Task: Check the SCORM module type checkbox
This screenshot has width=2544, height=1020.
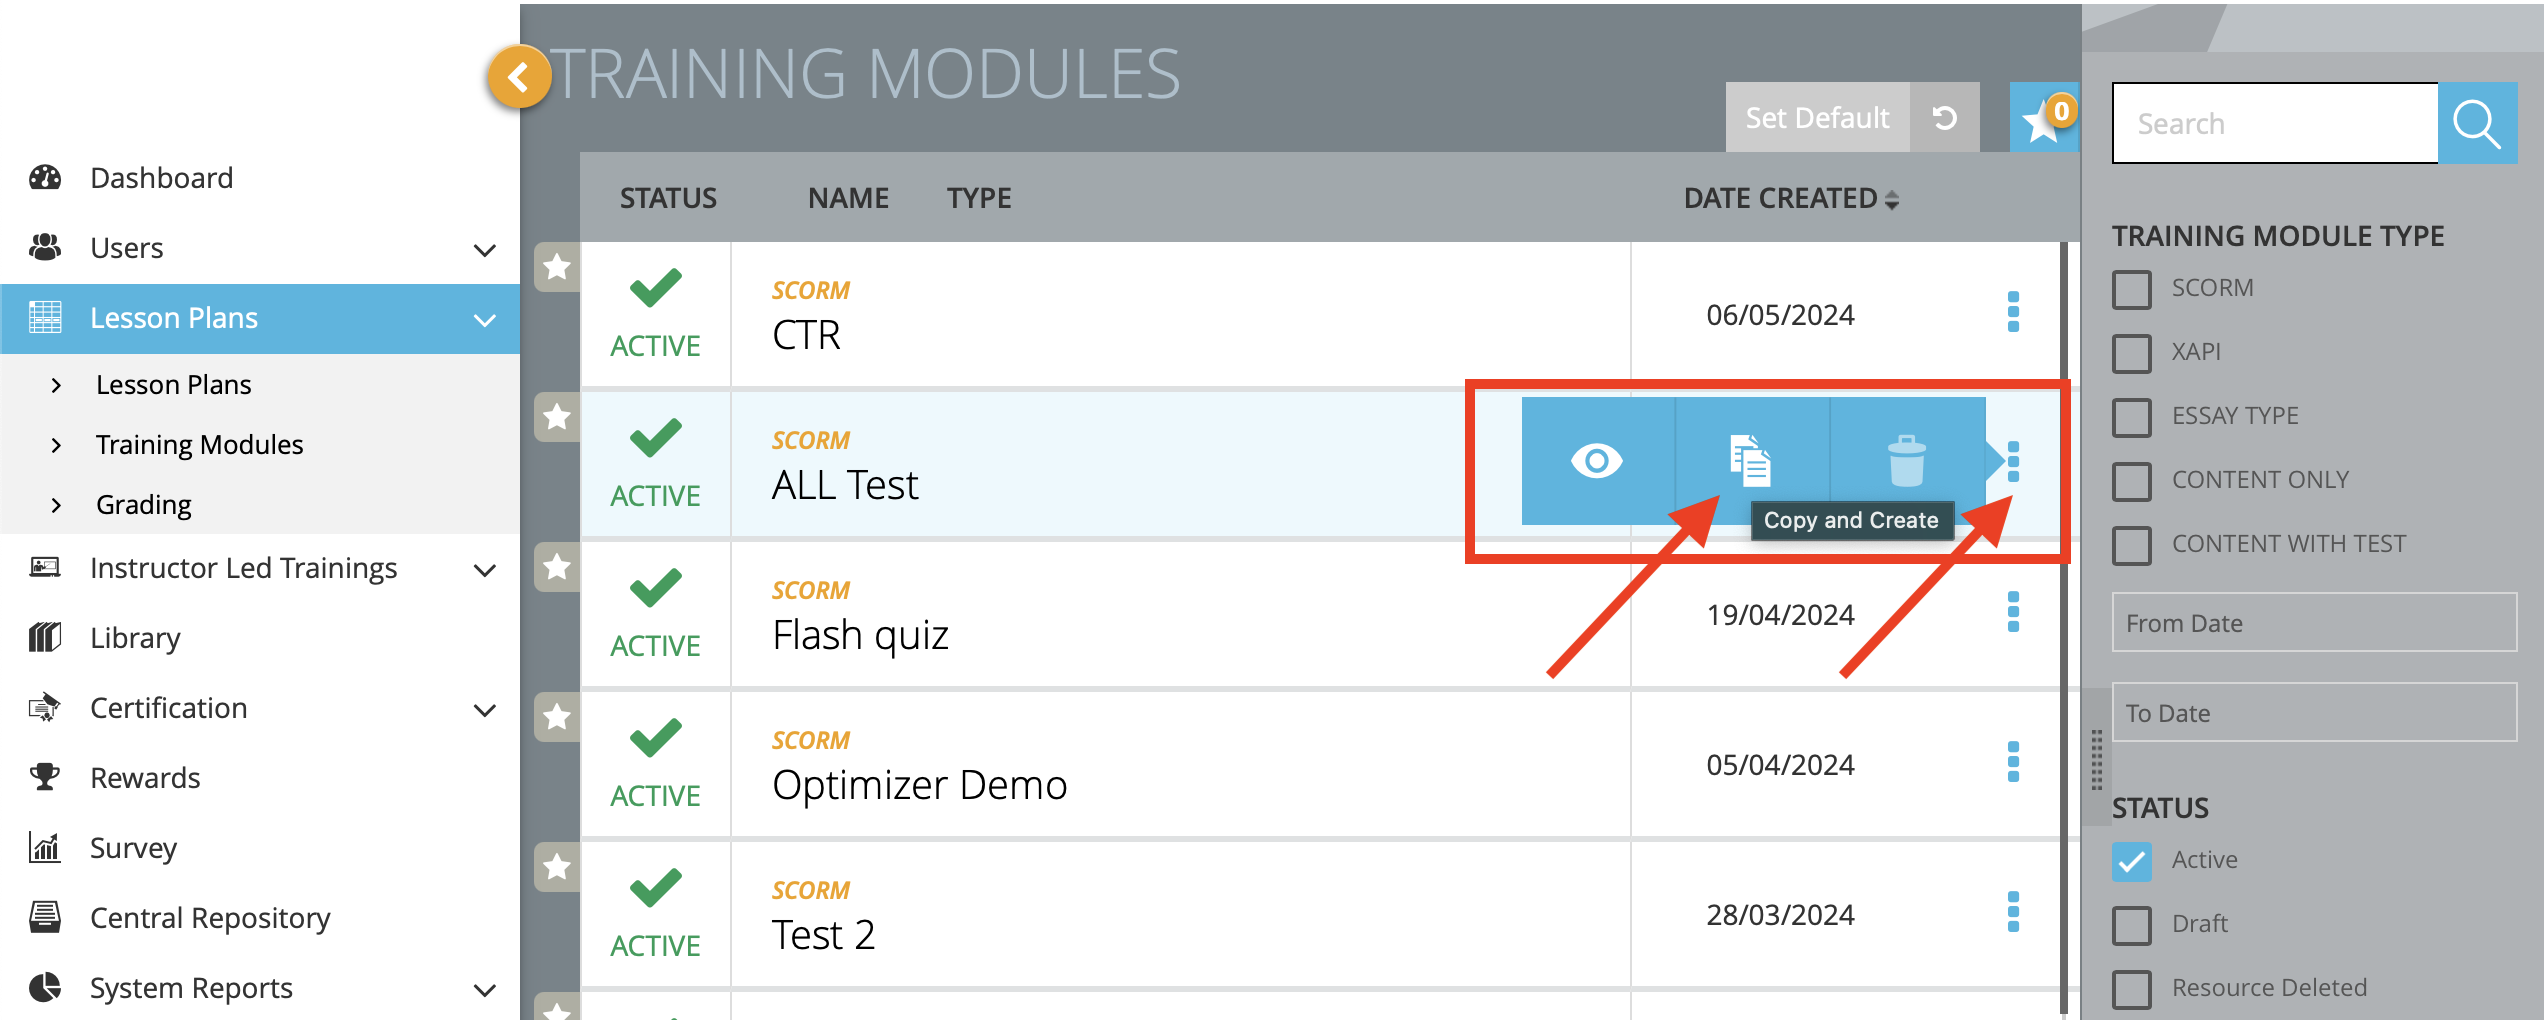Action: point(2132,289)
